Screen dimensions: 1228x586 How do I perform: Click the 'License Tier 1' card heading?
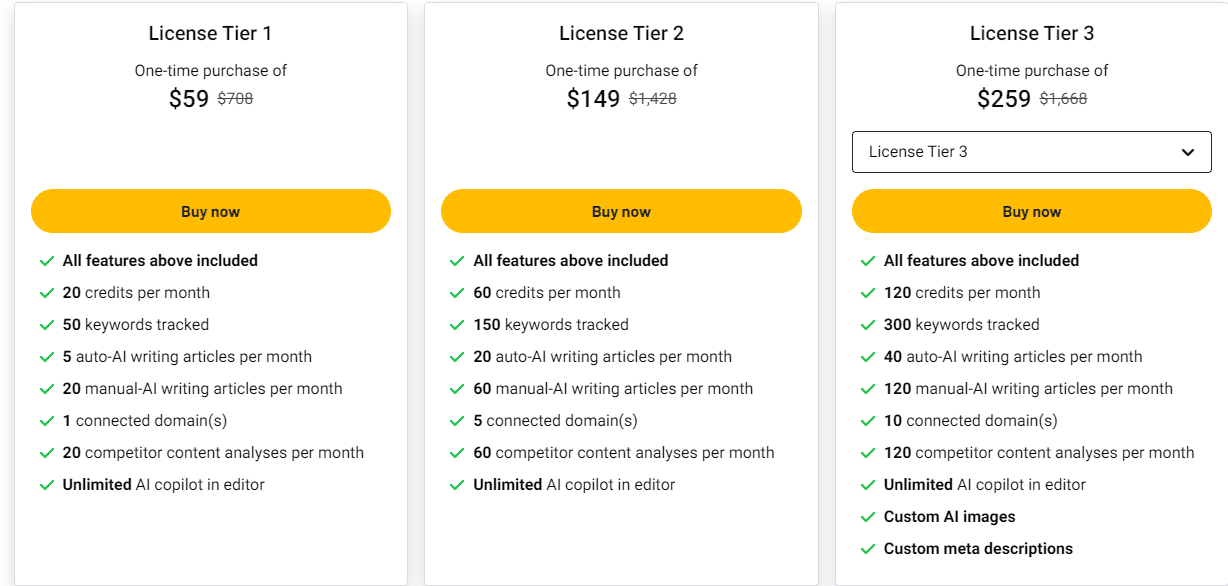[210, 32]
